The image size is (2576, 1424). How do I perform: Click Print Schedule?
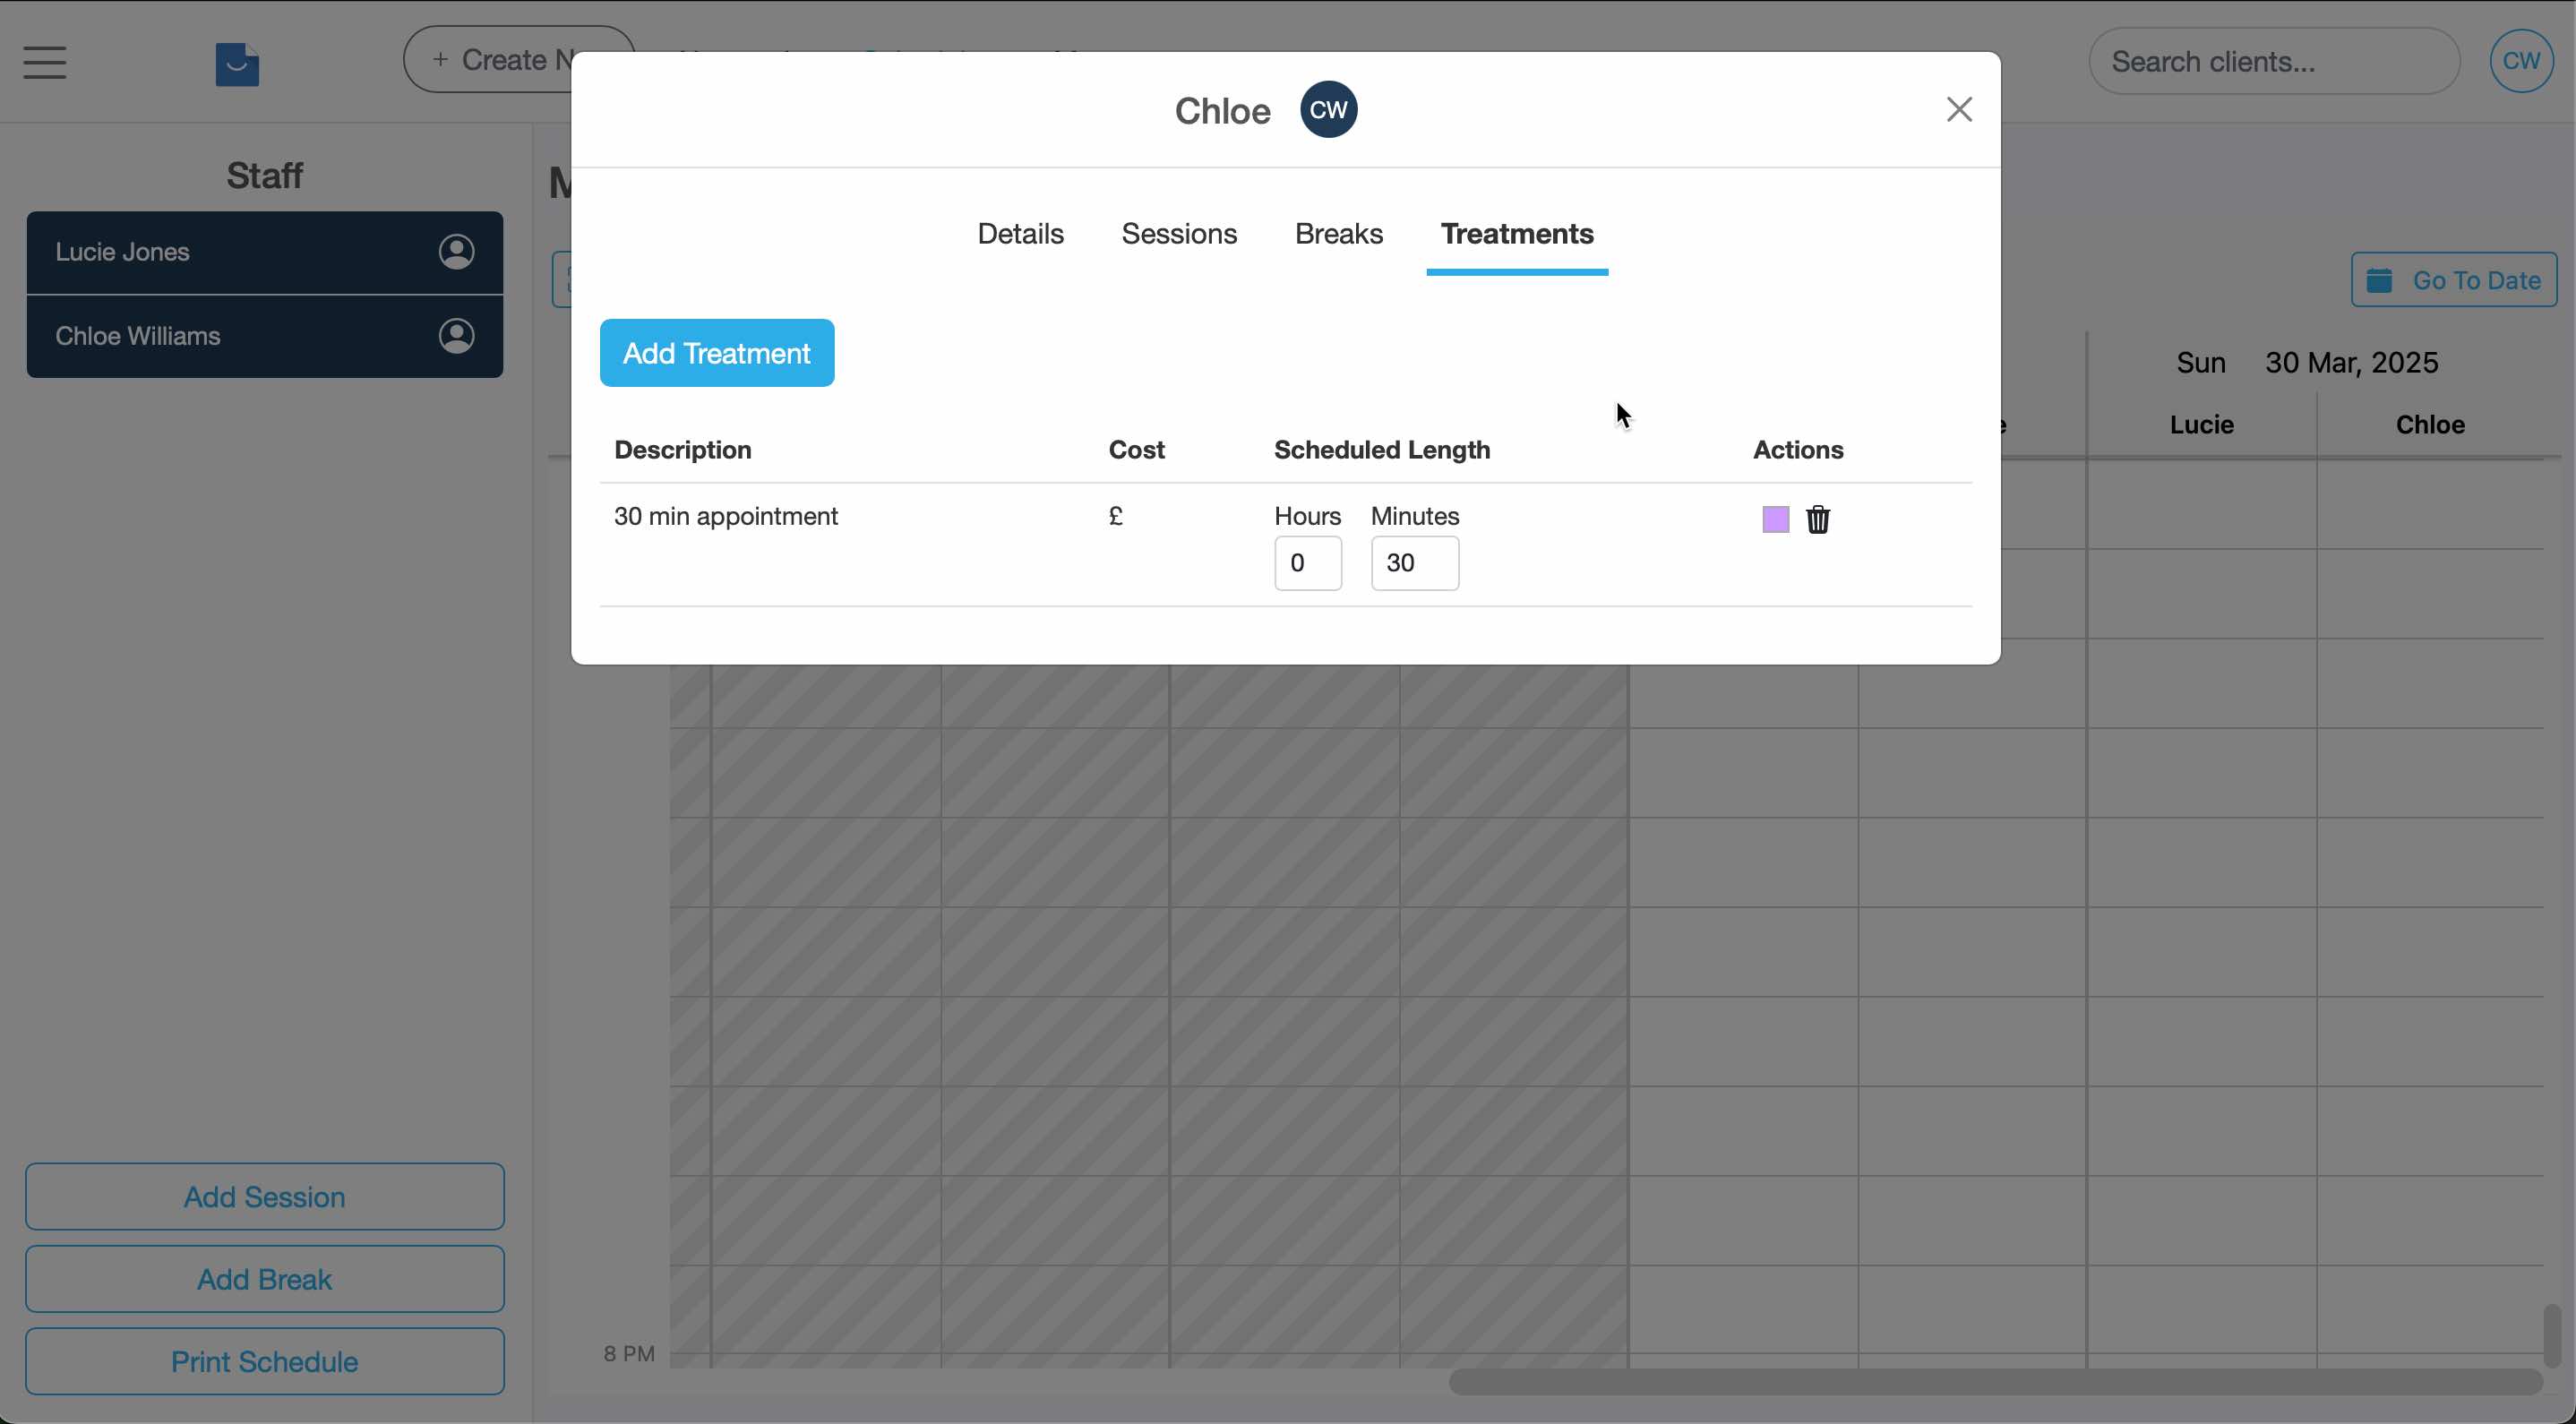(264, 1361)
